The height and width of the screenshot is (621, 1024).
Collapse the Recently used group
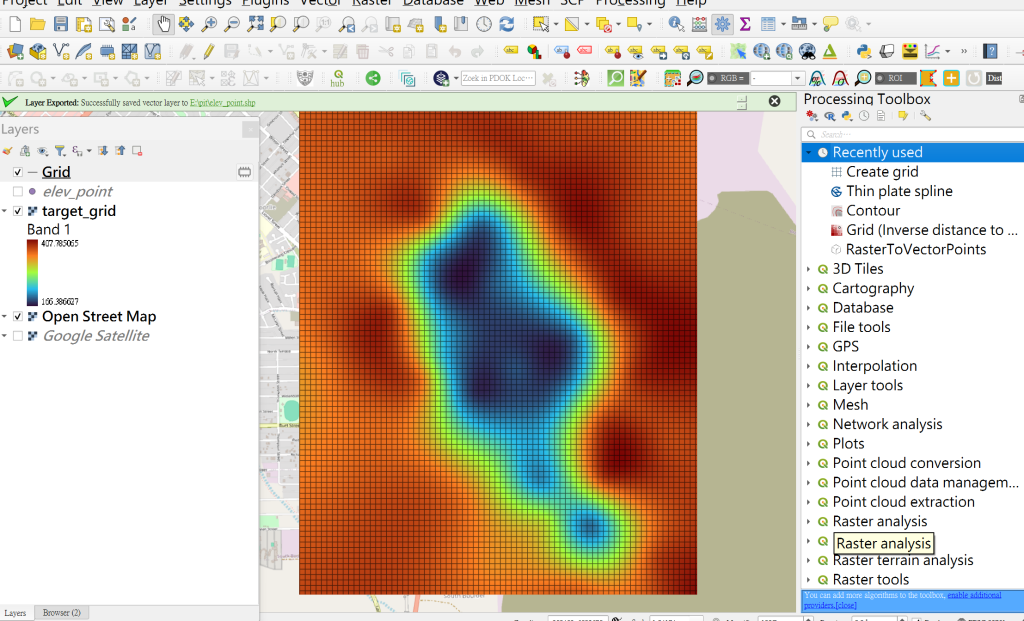[x=808, y=153]
